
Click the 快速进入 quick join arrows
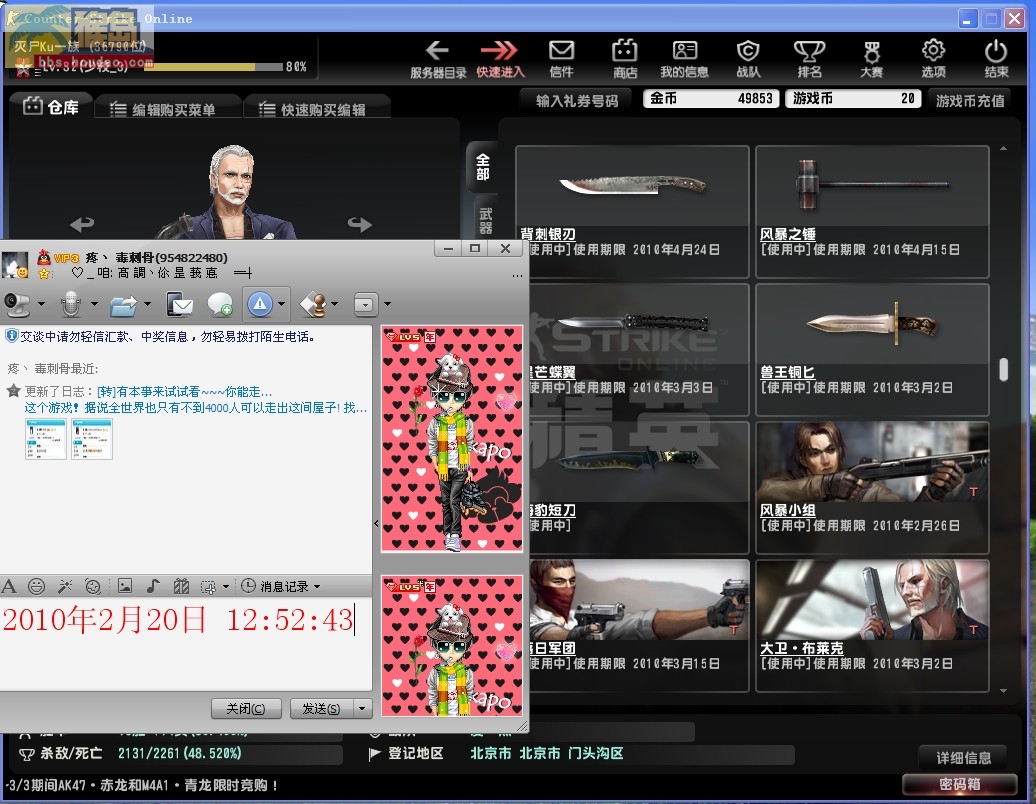point(500,58)
